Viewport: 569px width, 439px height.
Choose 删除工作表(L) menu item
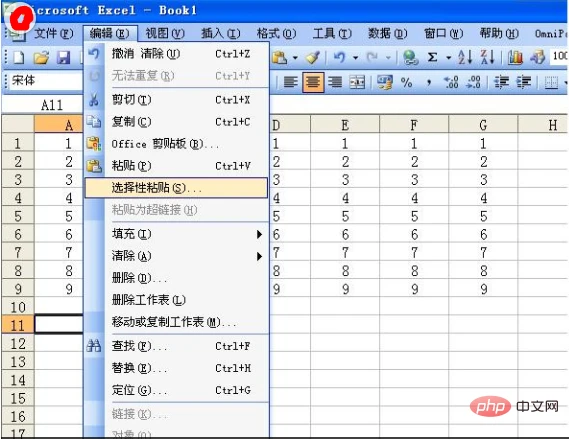click(177, 300)
